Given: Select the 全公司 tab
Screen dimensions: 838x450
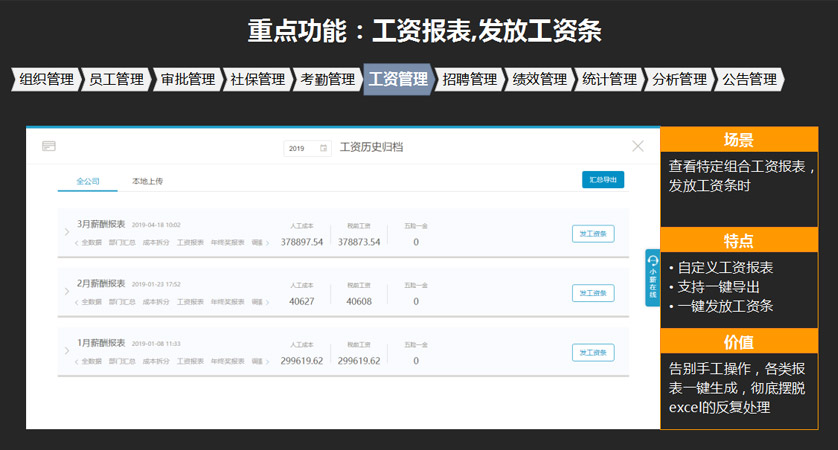Looking at the screenshot, I should point(88,181).
